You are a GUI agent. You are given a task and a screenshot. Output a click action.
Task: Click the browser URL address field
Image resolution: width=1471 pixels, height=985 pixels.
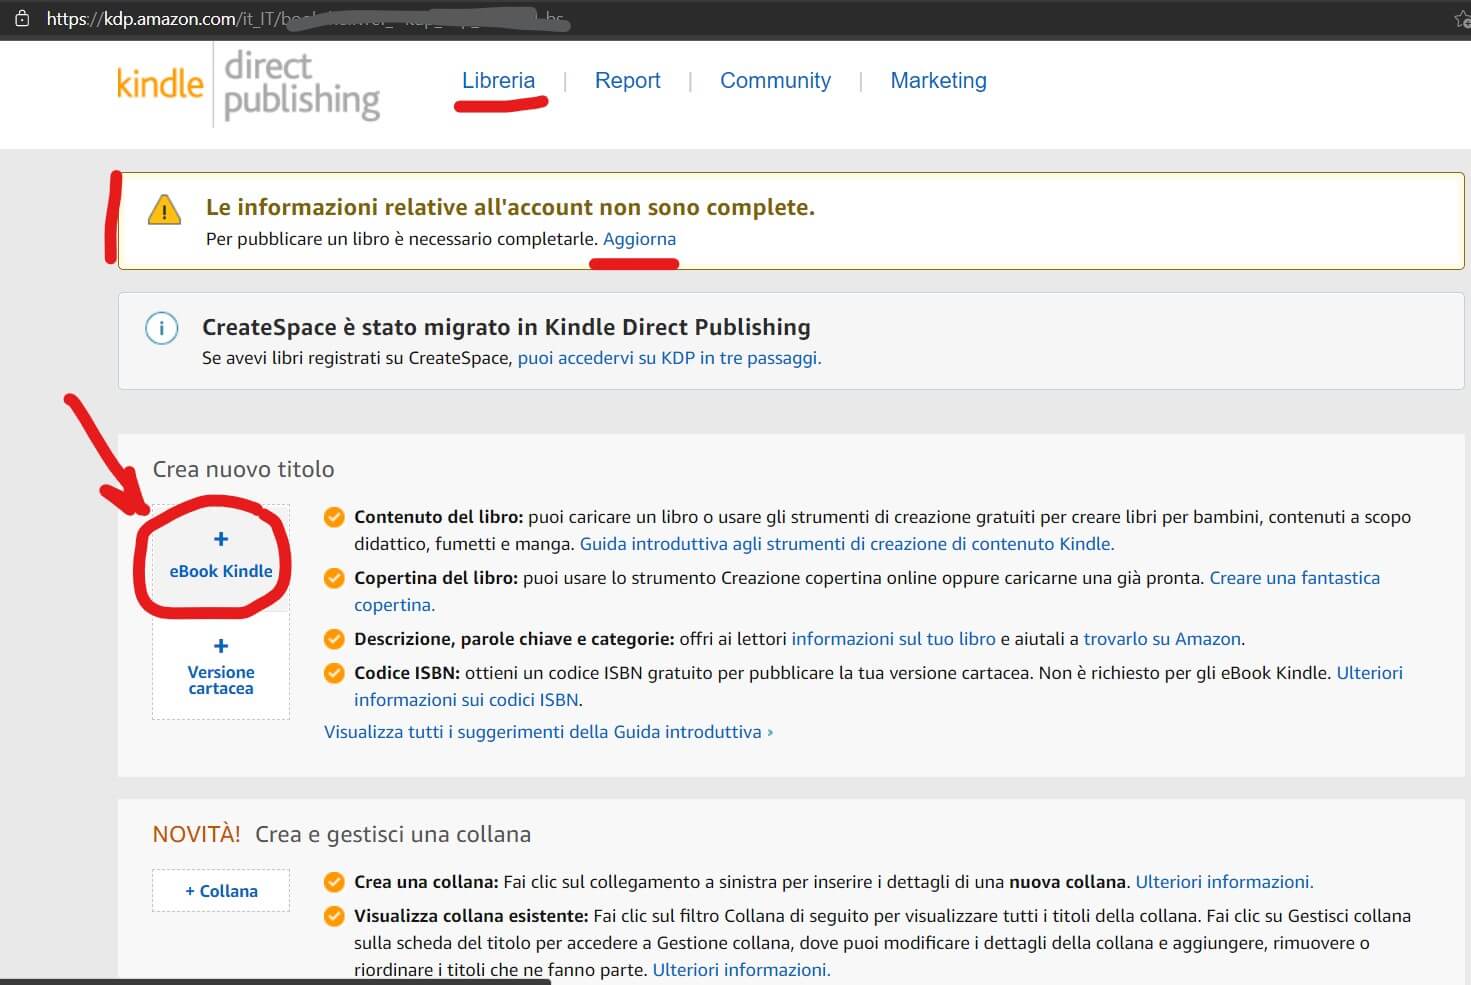point(300,19)
